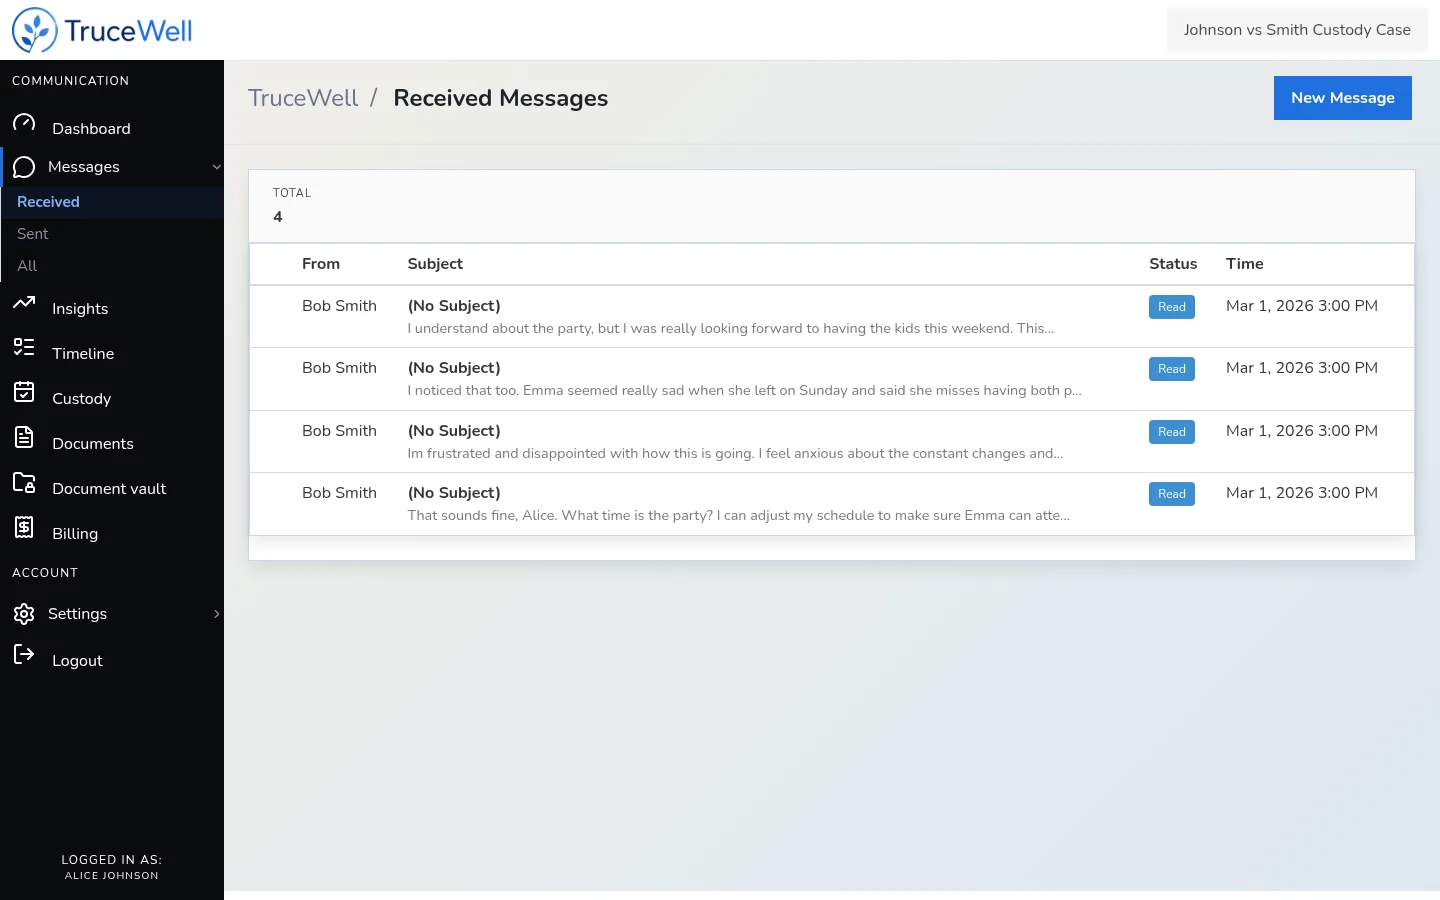Click the Messages speech bubble icon
Viewport: 1440px width, 900px height.
[x=24, y=167]
